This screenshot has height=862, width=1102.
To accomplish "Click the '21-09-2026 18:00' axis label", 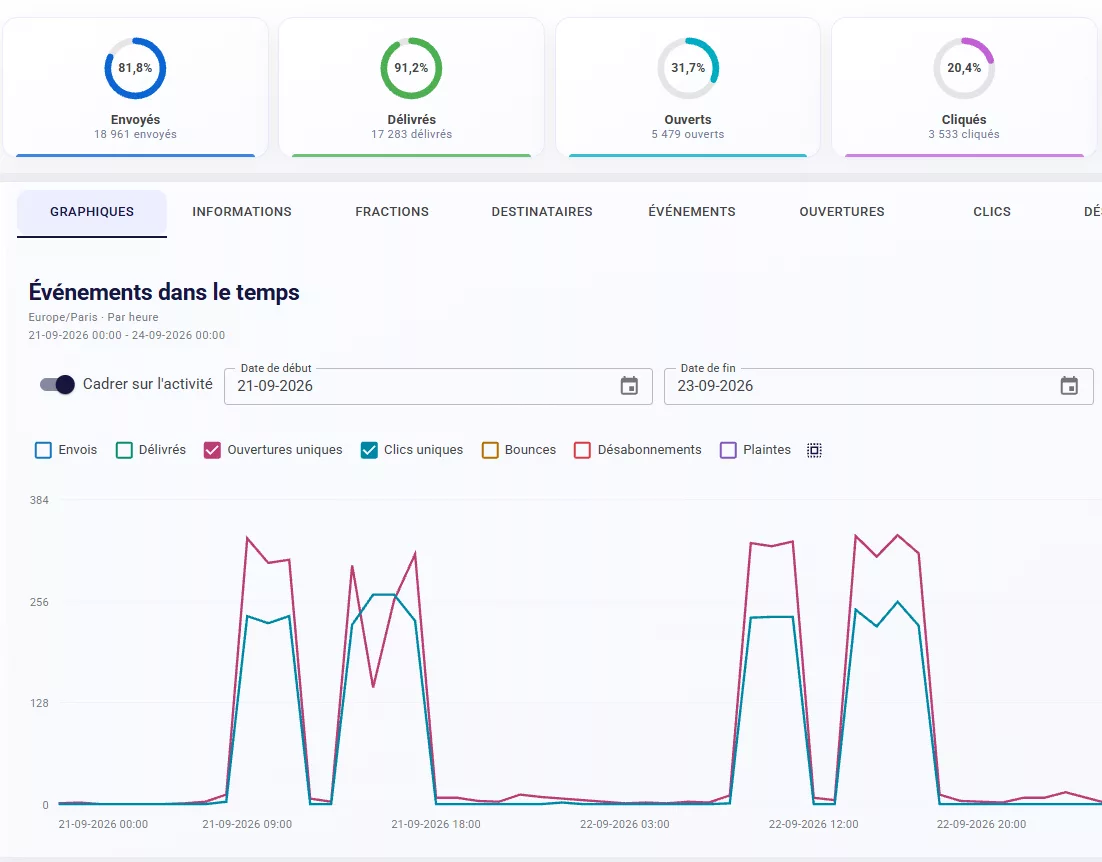I will pyautogui.click(x=436, y=824).
